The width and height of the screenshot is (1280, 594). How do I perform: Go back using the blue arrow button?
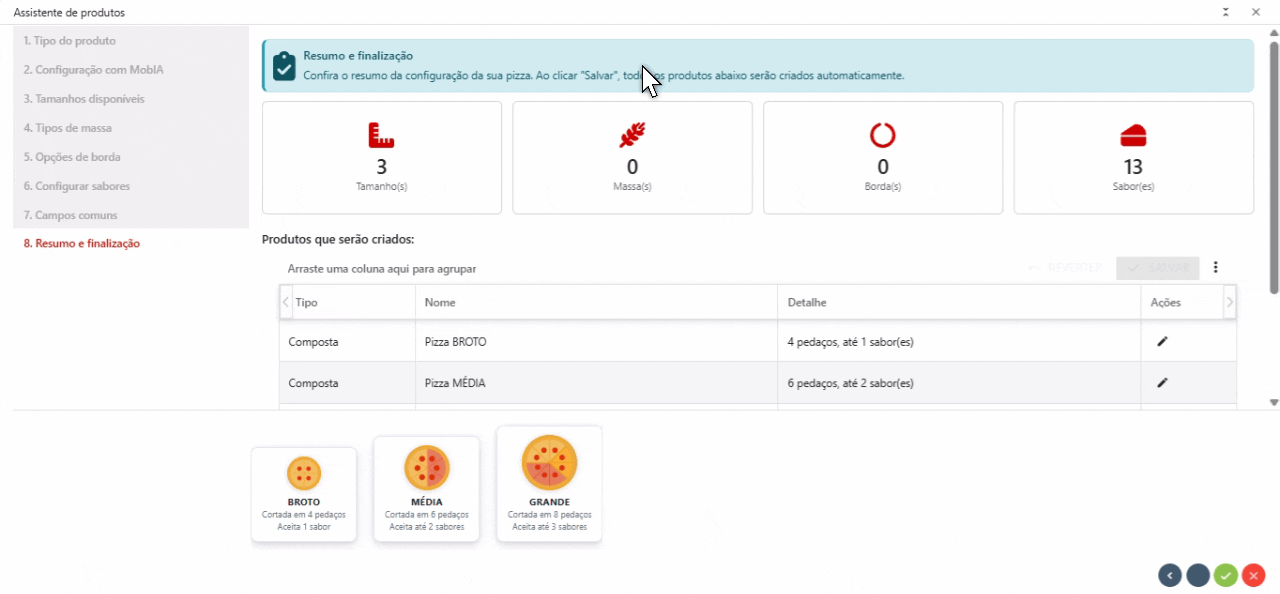click(1169, 575)
